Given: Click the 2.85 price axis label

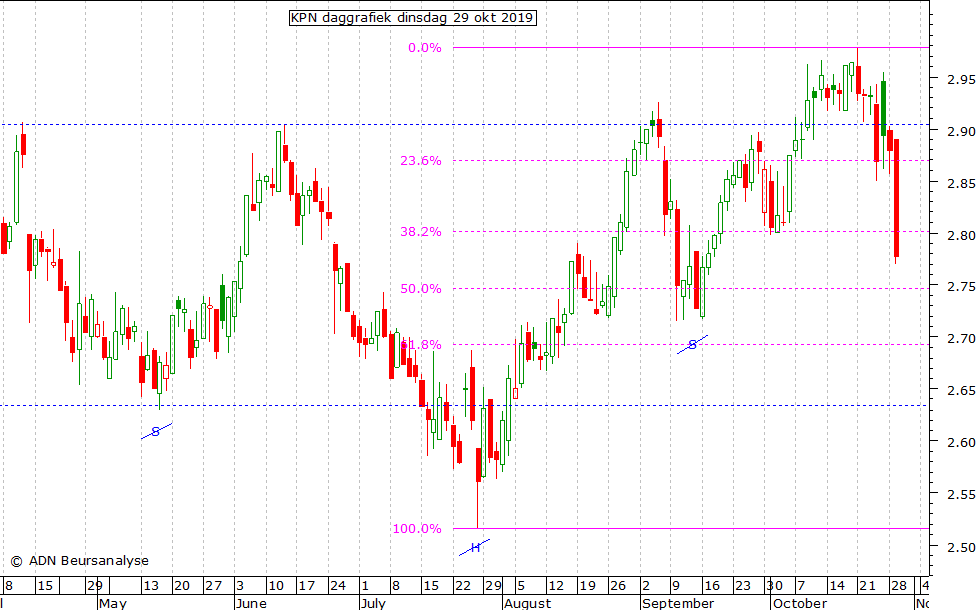Looking at the screenshot, I should [x=961, y=184].
